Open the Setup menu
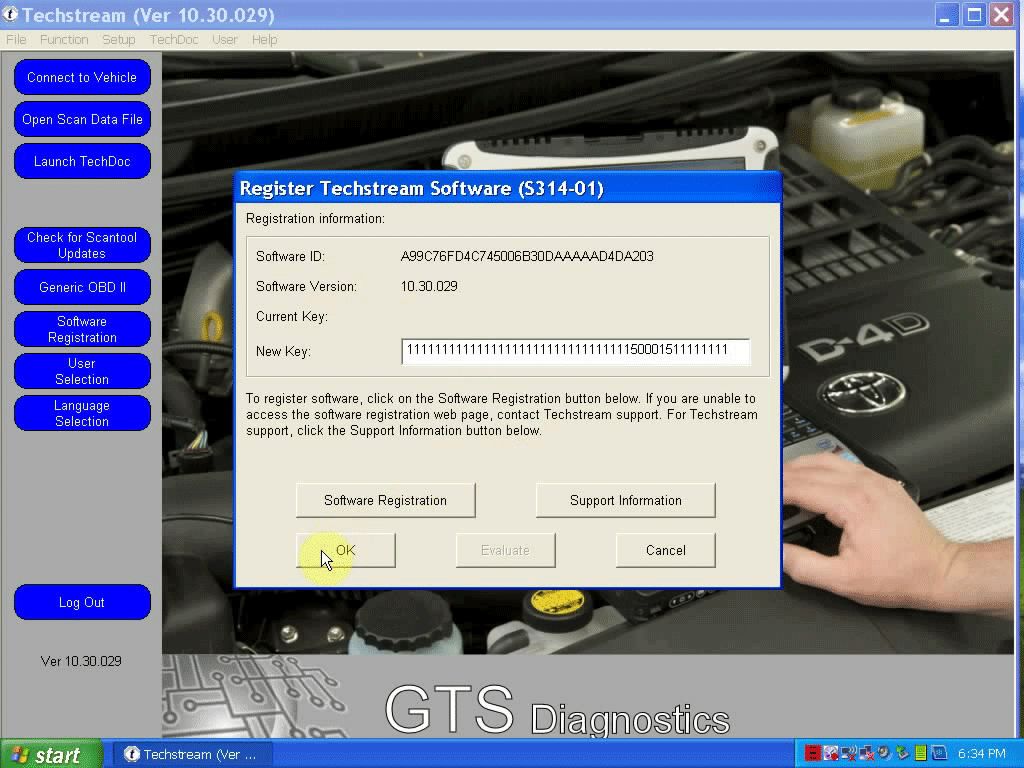The image size is (1024, 768). coord(118,40)
